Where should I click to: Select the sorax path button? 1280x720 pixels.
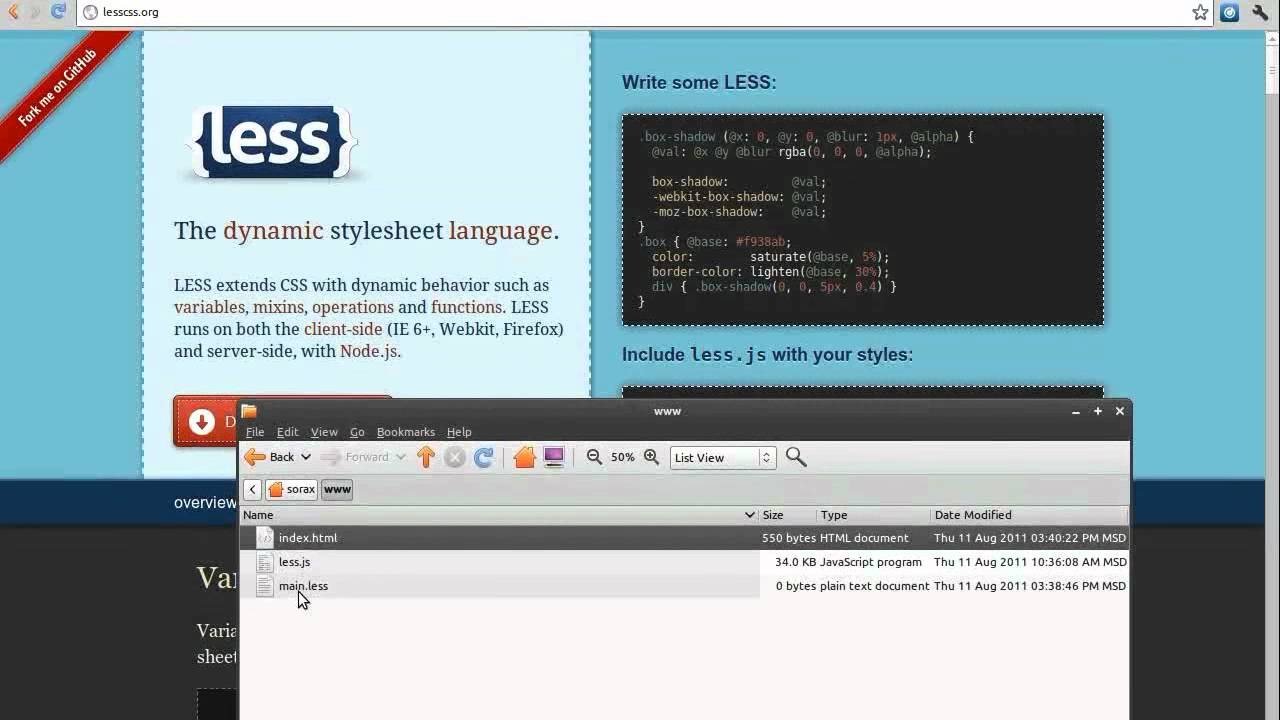pyautogui.click(x=292, y=489)
